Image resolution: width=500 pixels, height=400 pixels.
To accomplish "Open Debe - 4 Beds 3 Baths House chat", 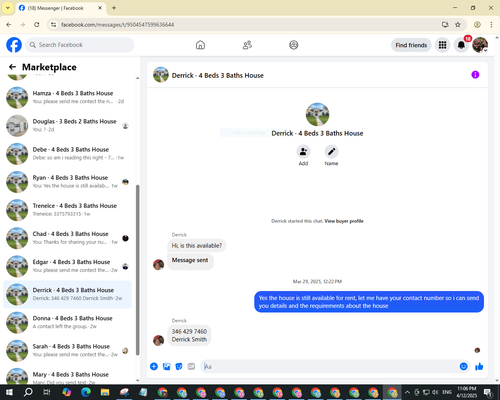I will [x=67, y=154].
